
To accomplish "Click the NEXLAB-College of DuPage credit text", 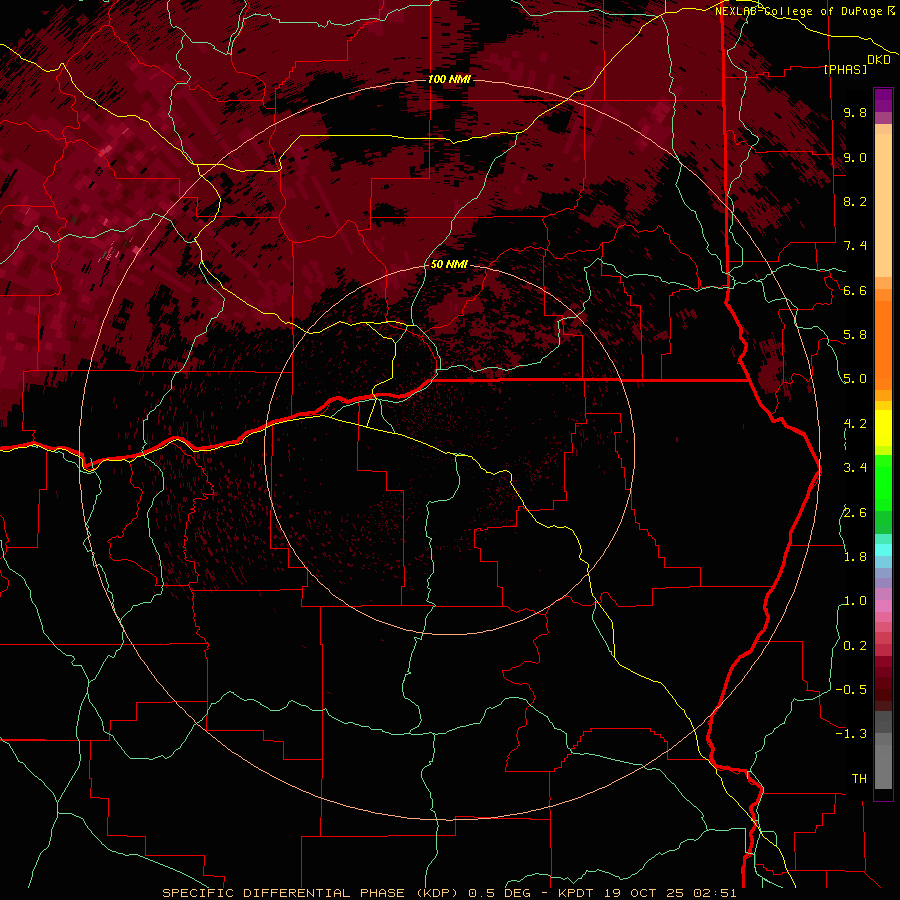I will point(798,11).
